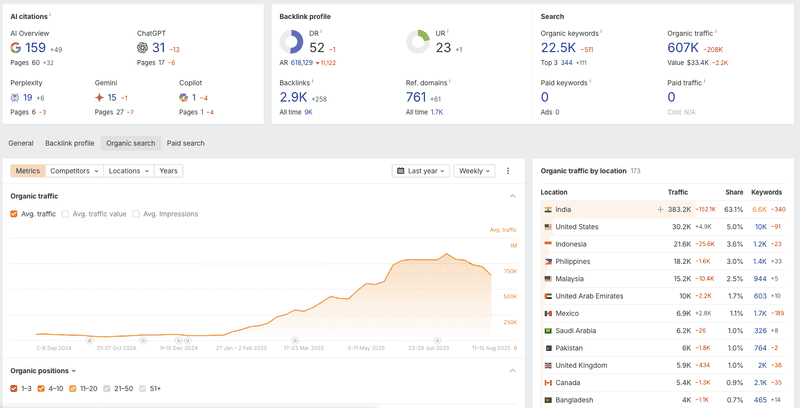The image size is (800, 408).
Task: Collapse the Organic positions section
Action: [513, 371]
